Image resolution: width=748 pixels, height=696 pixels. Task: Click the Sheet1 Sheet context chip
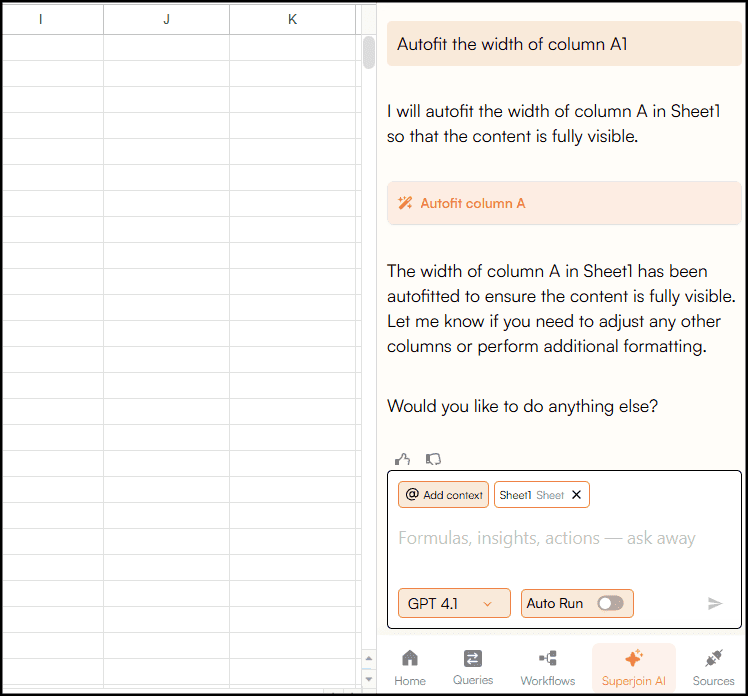tap(532, 495)
